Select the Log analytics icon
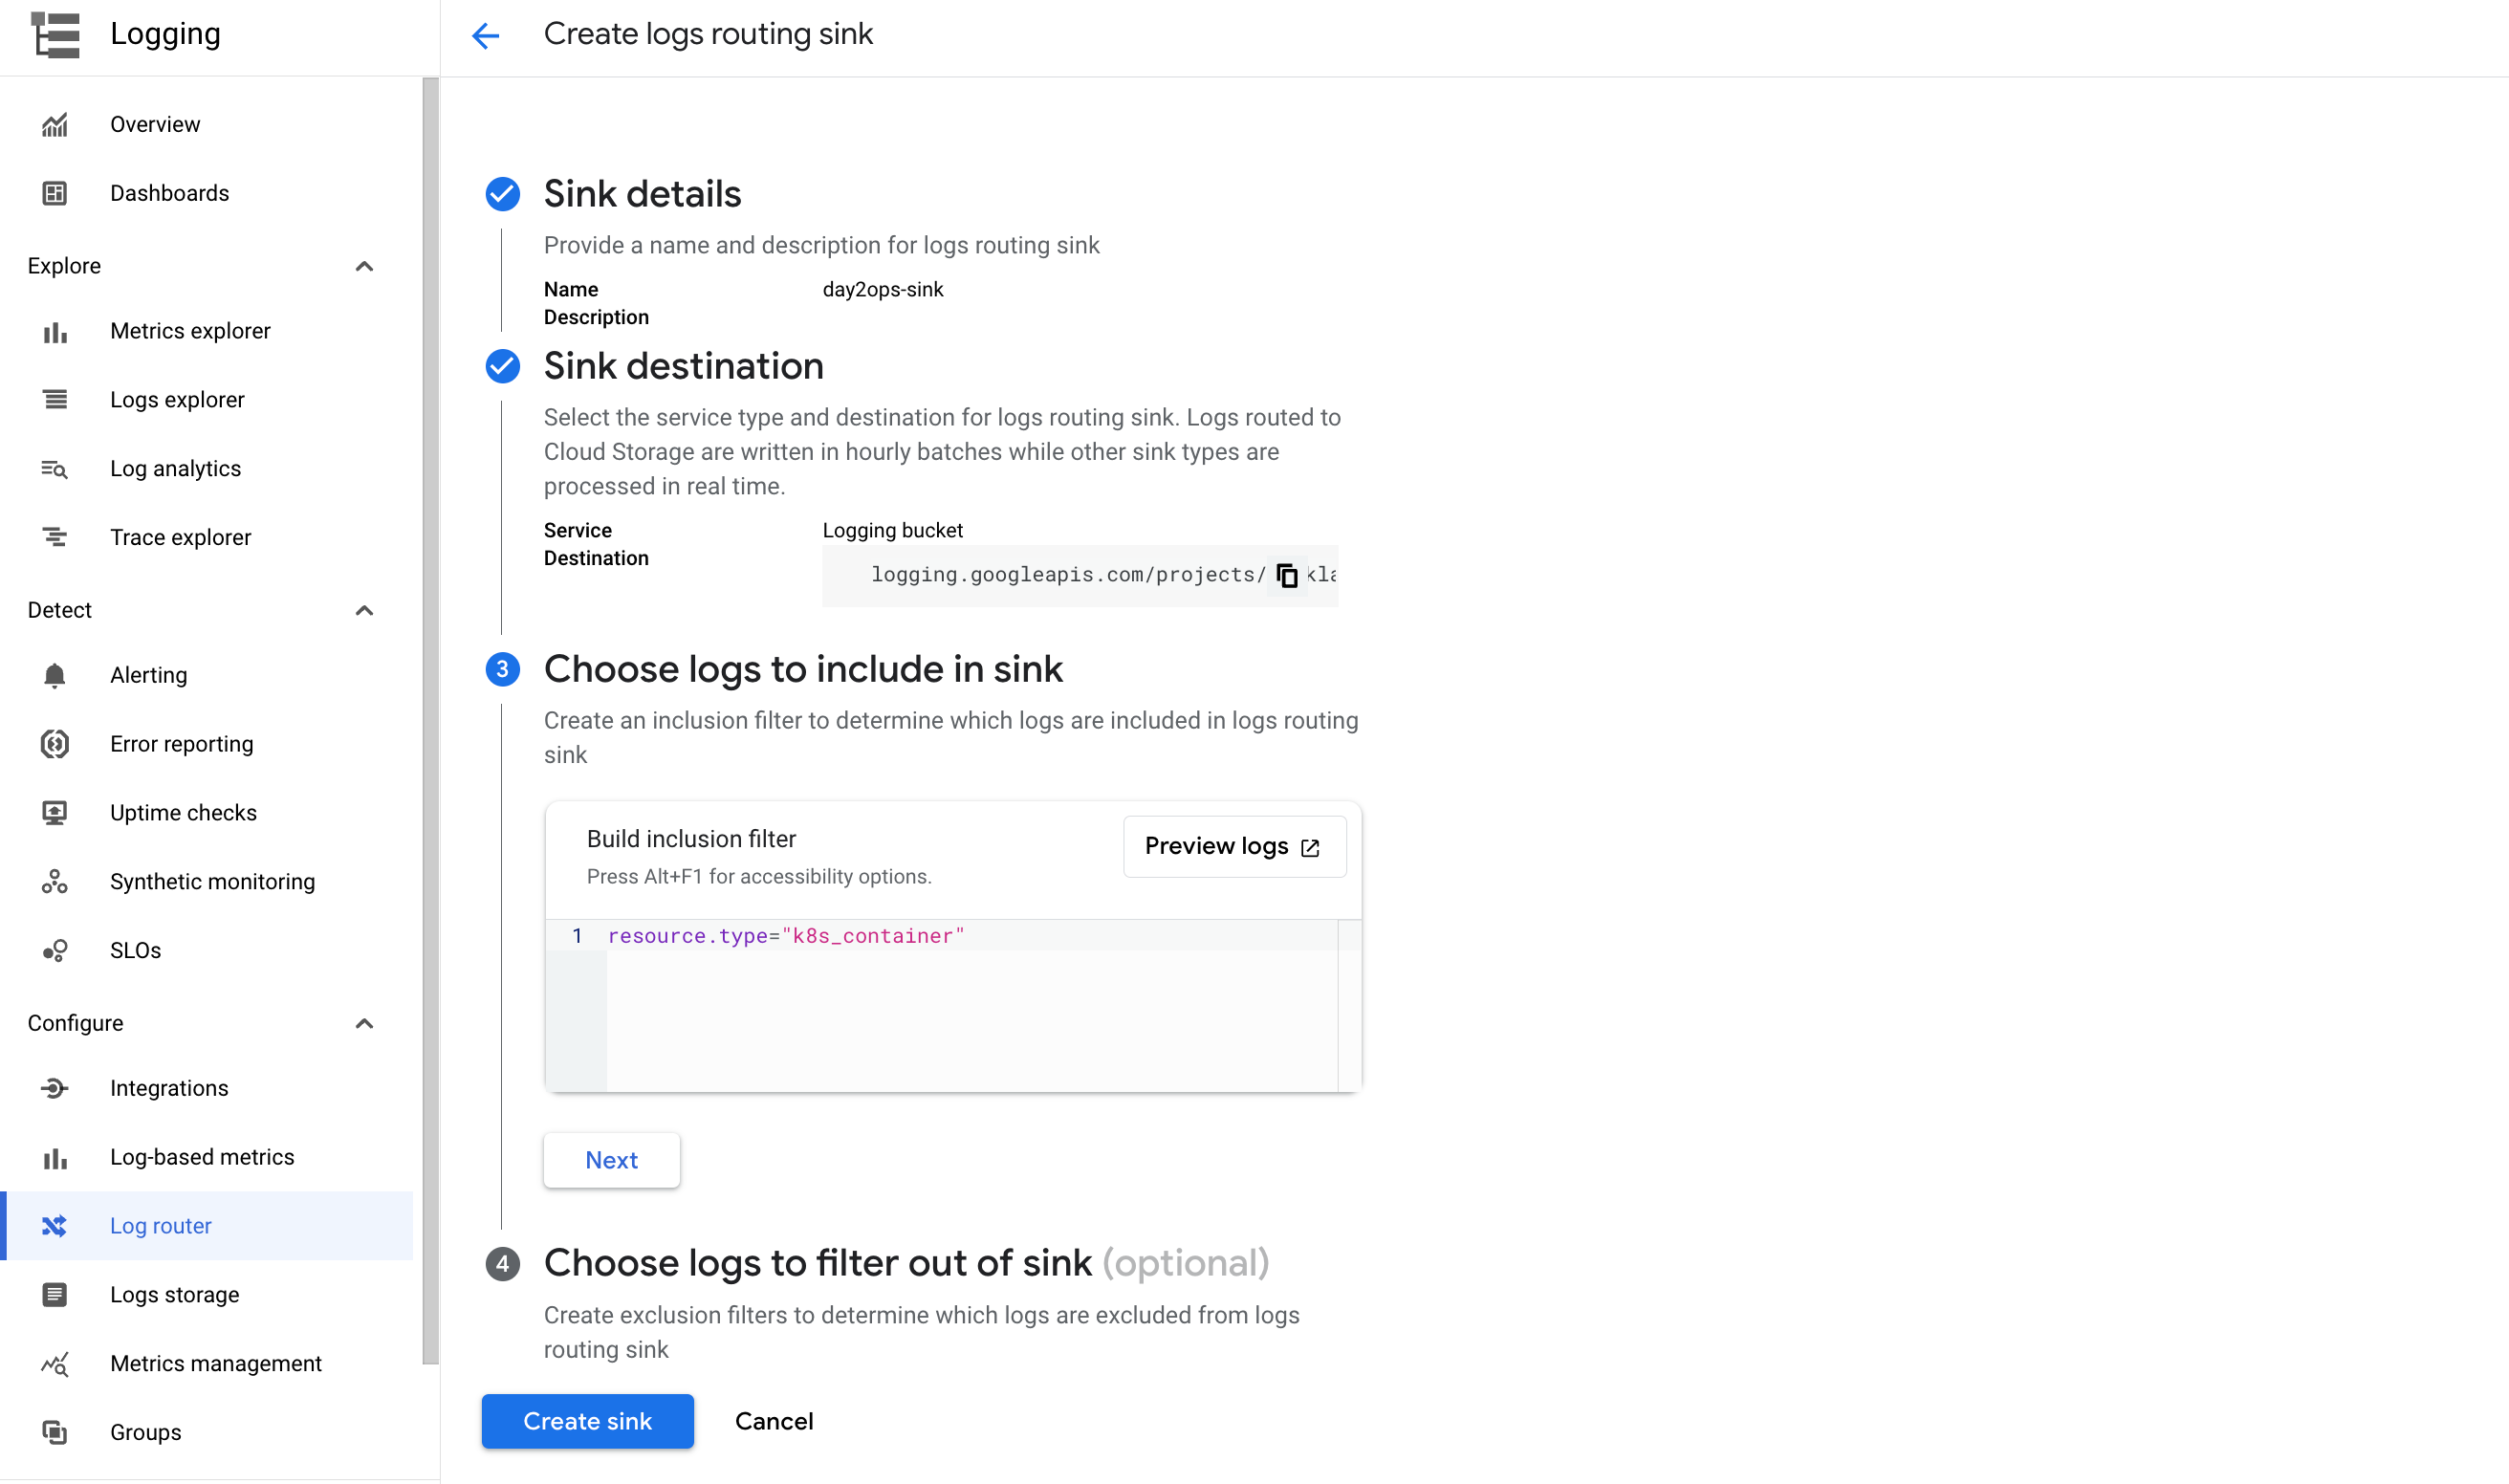The height and width of the screenshot is (1484, 2509). pyautogui.click(x=55, y=469)
